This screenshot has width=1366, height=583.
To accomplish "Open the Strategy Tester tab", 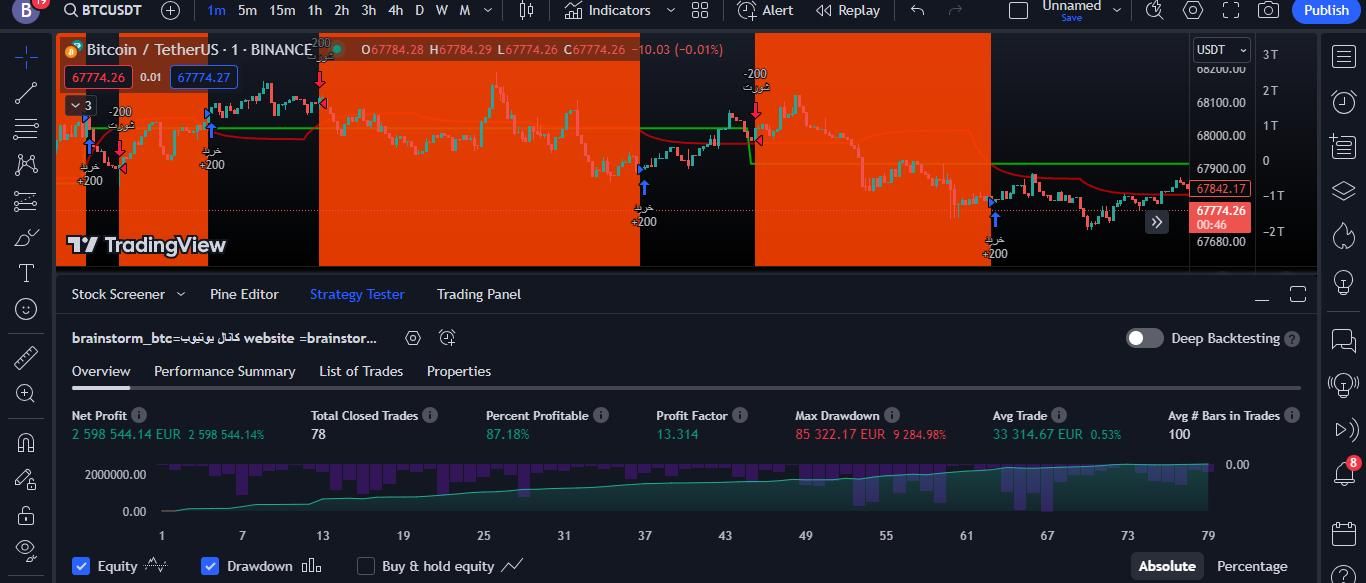I will 357,294.
